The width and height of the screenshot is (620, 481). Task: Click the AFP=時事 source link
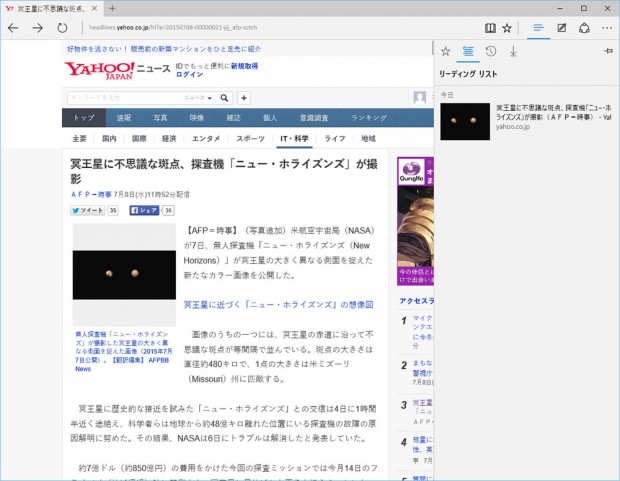pyautogui.click(x=91, y=194)
